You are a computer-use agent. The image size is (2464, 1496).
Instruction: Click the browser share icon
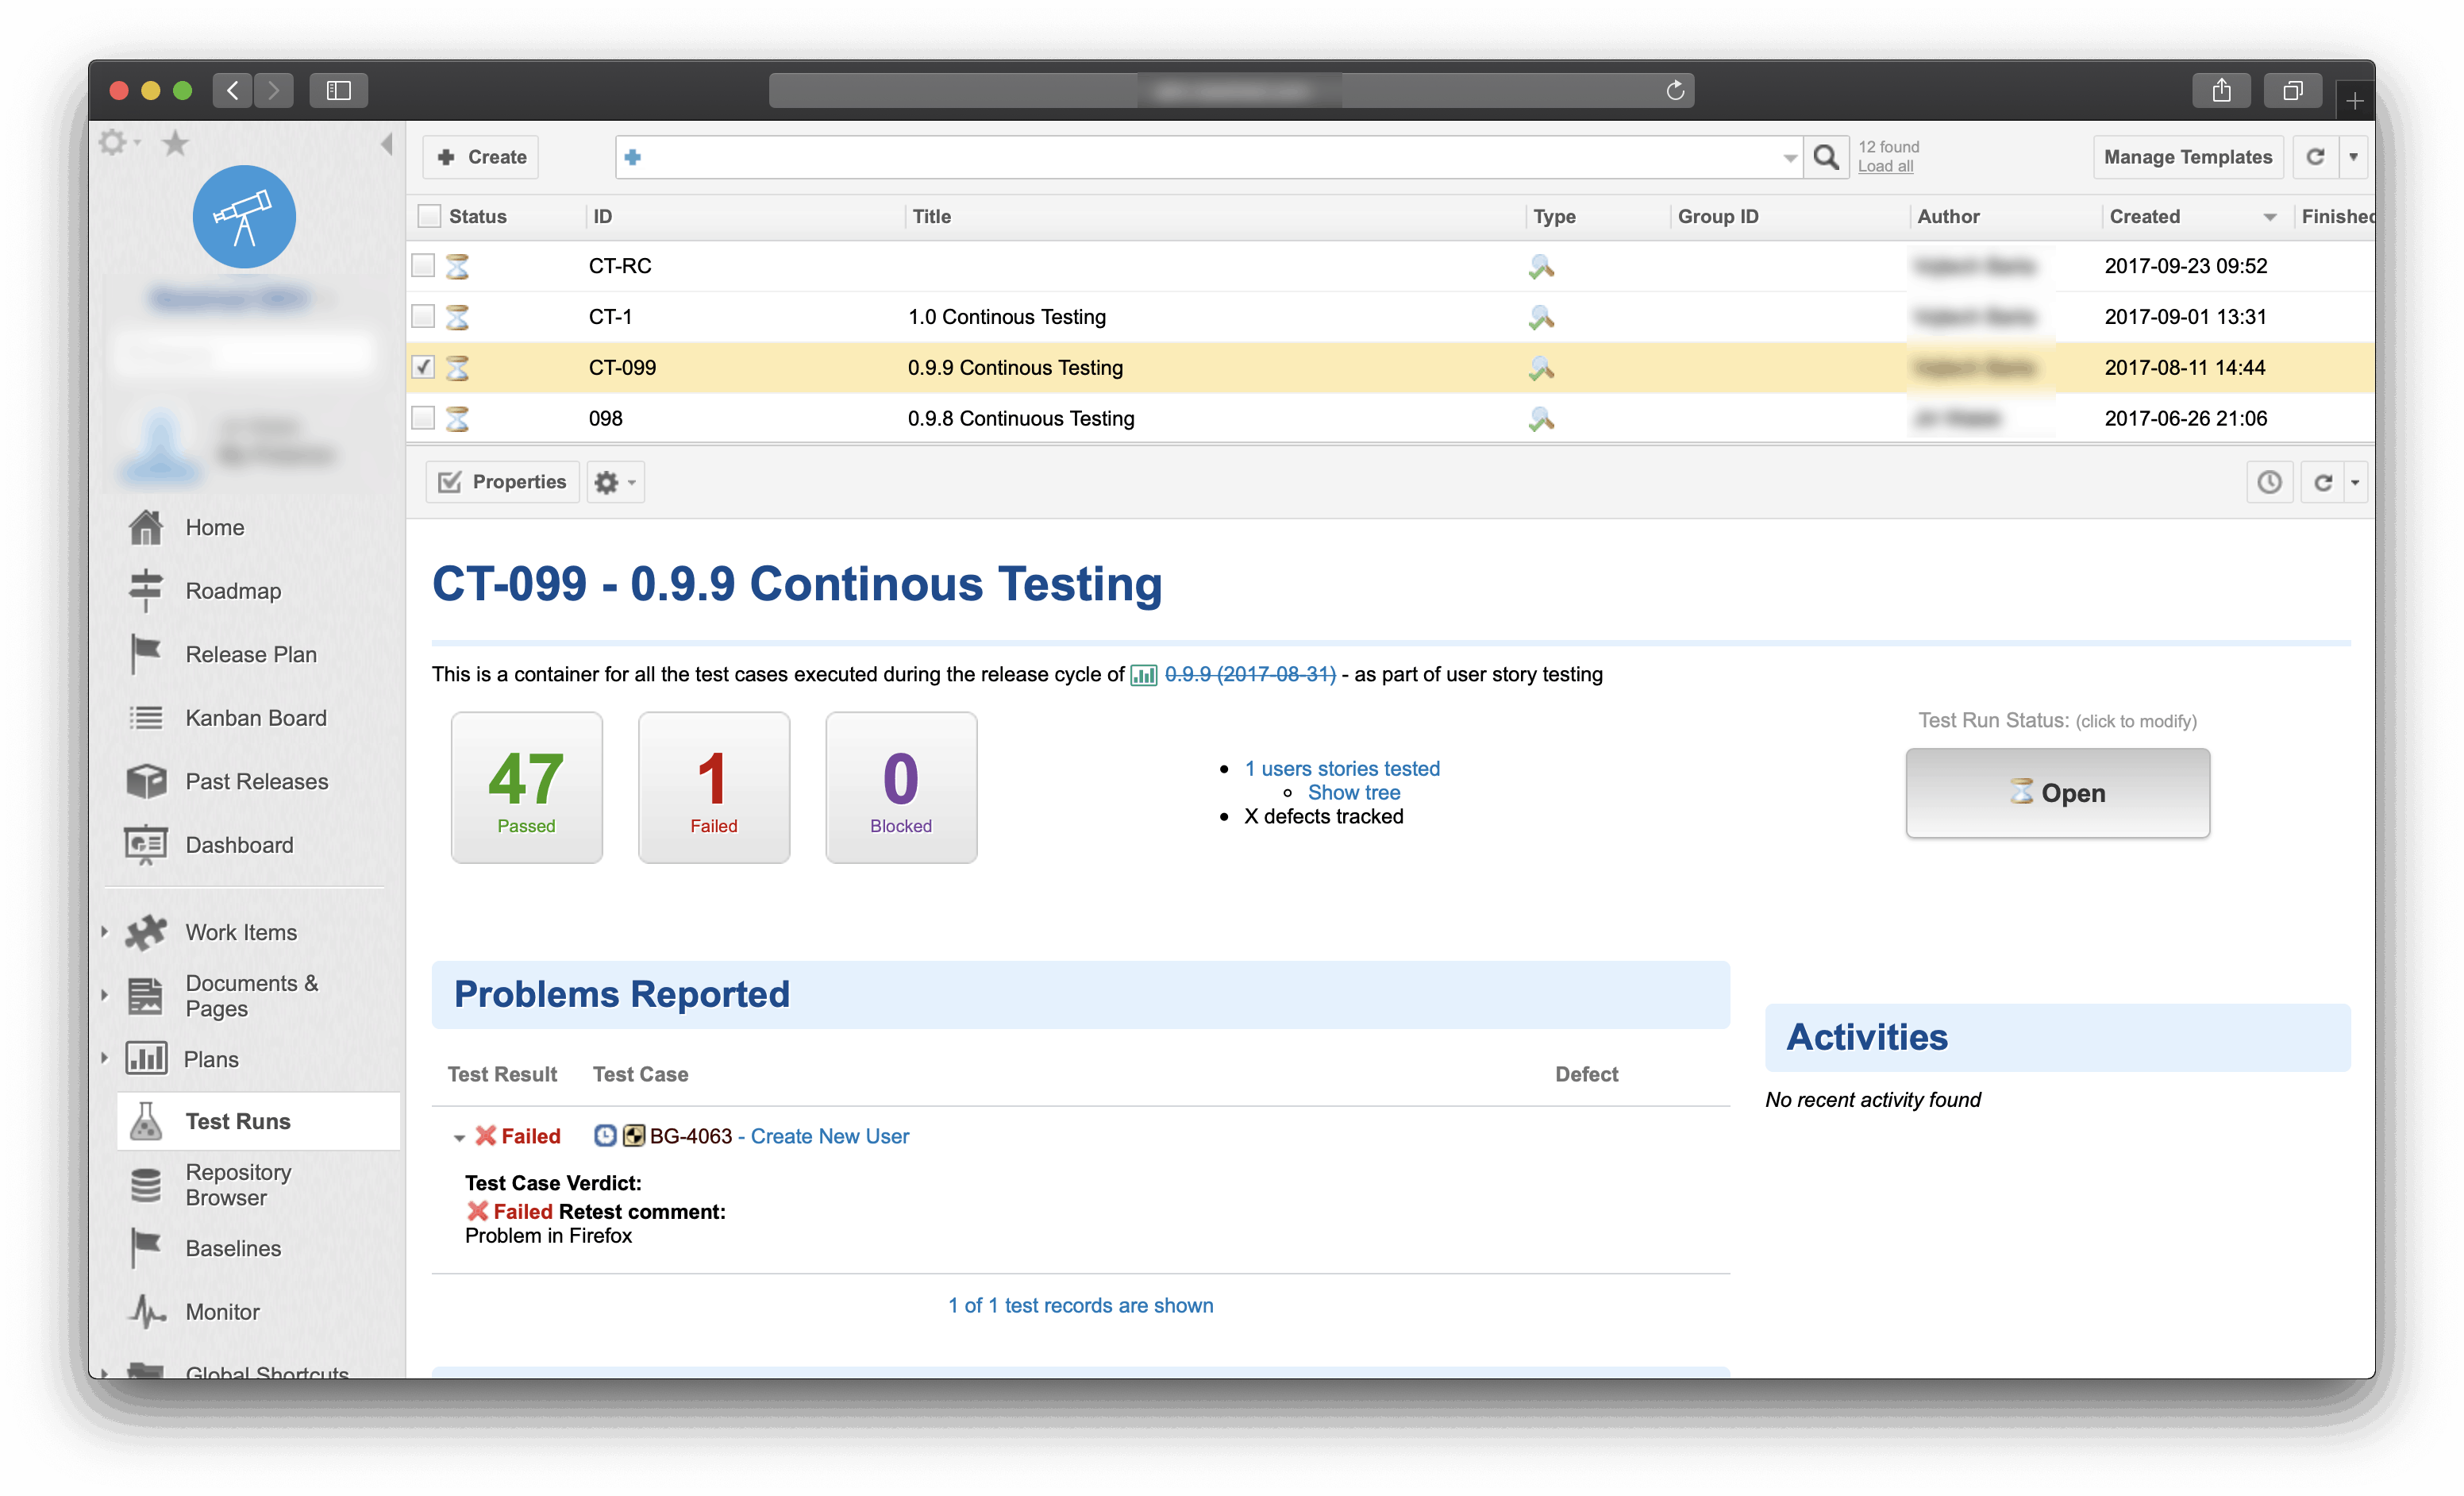click(x=2221, y=90)
